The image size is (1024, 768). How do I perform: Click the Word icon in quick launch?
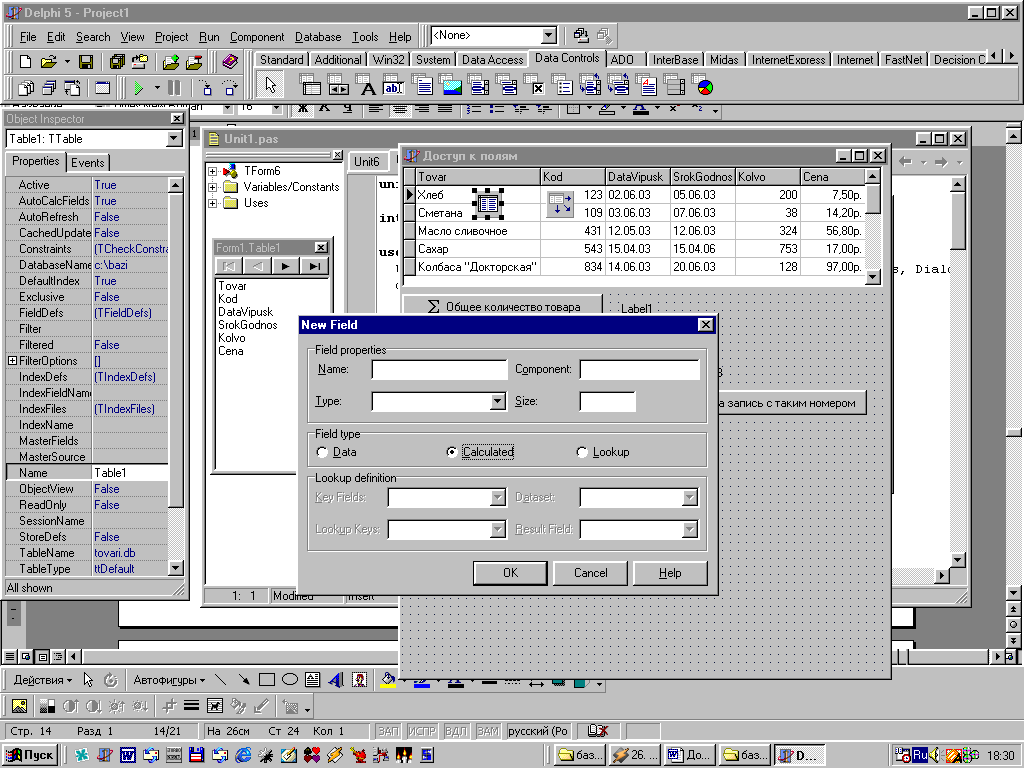pos(127,755)
